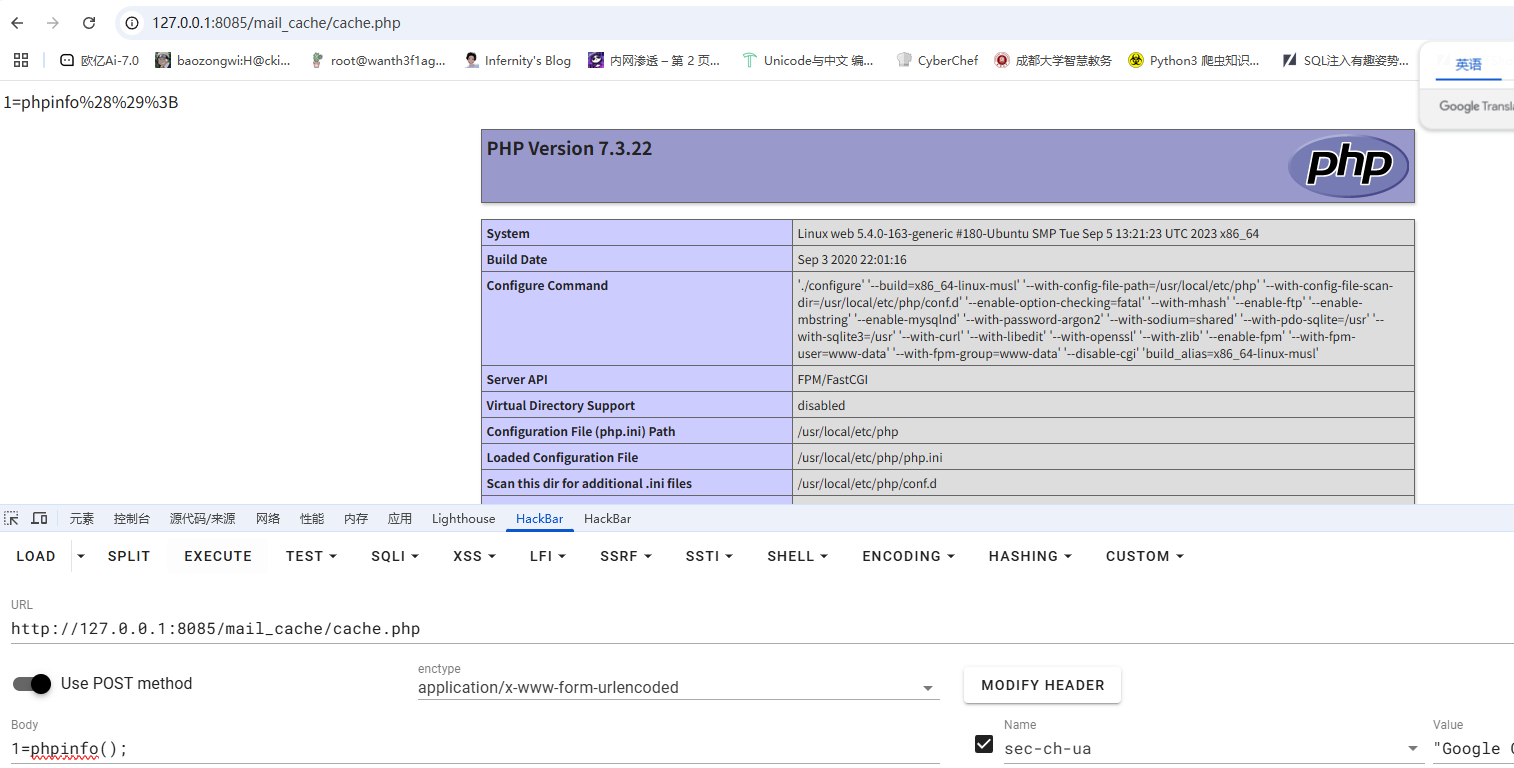
Task: Open the Chrome apps grid icon
Action: pyautogui.click(x=21, y=60)
